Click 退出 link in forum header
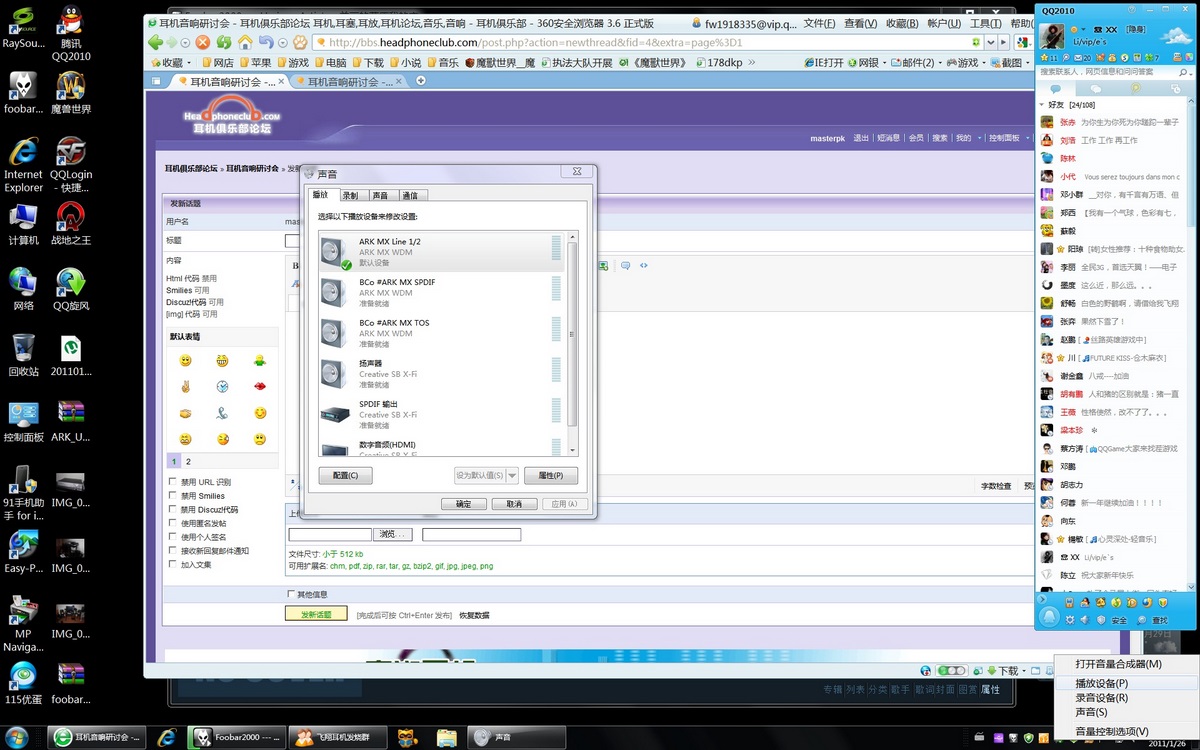The height and width of the screenshot is (750, 1200). click(x=861, y=138)
